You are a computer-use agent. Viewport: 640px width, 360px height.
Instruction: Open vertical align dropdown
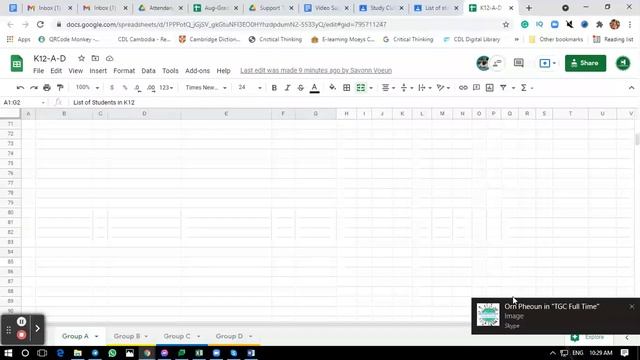pyautogui.click(x=407, y=88)
